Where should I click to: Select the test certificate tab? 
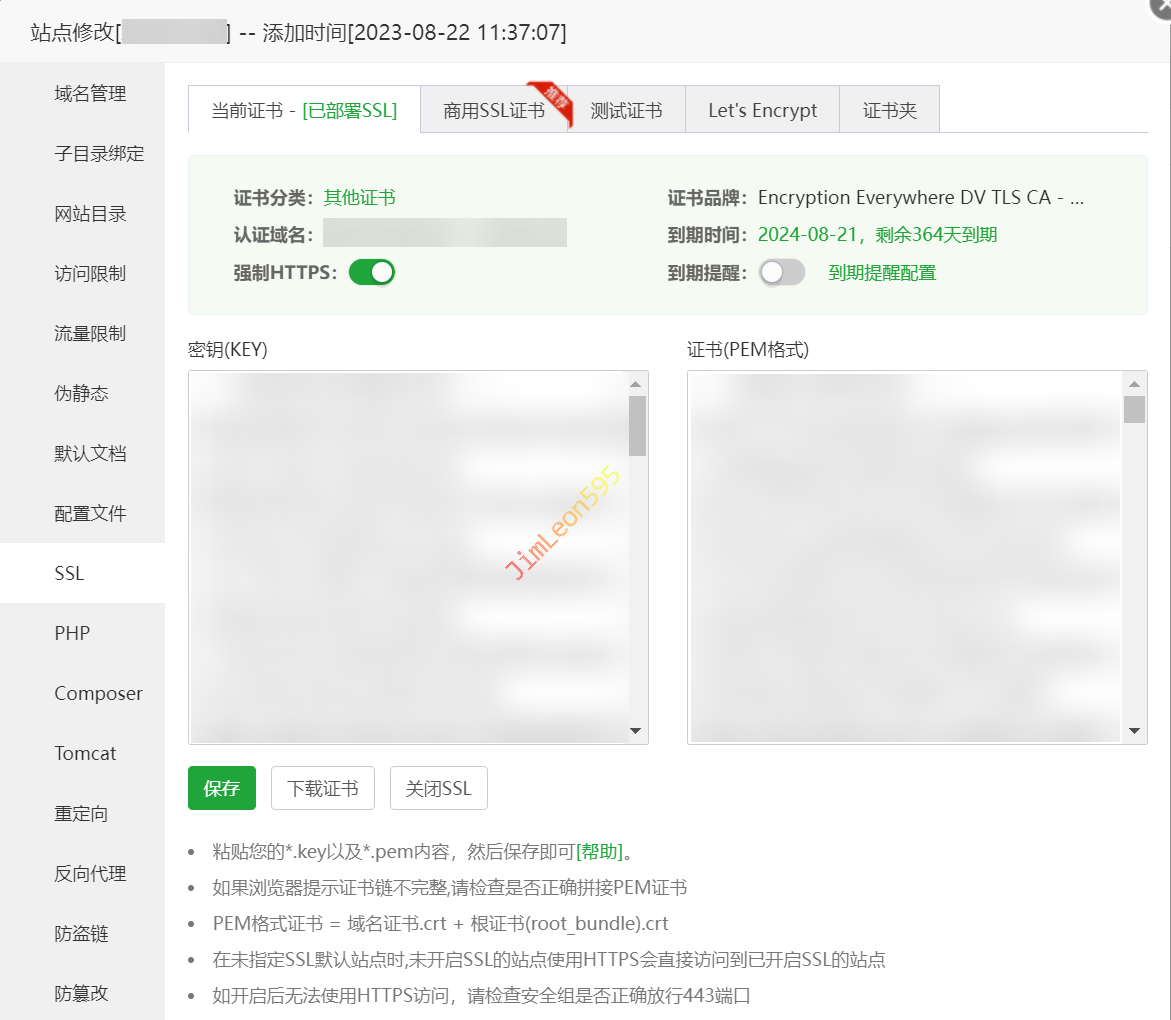tap(626, 110)
